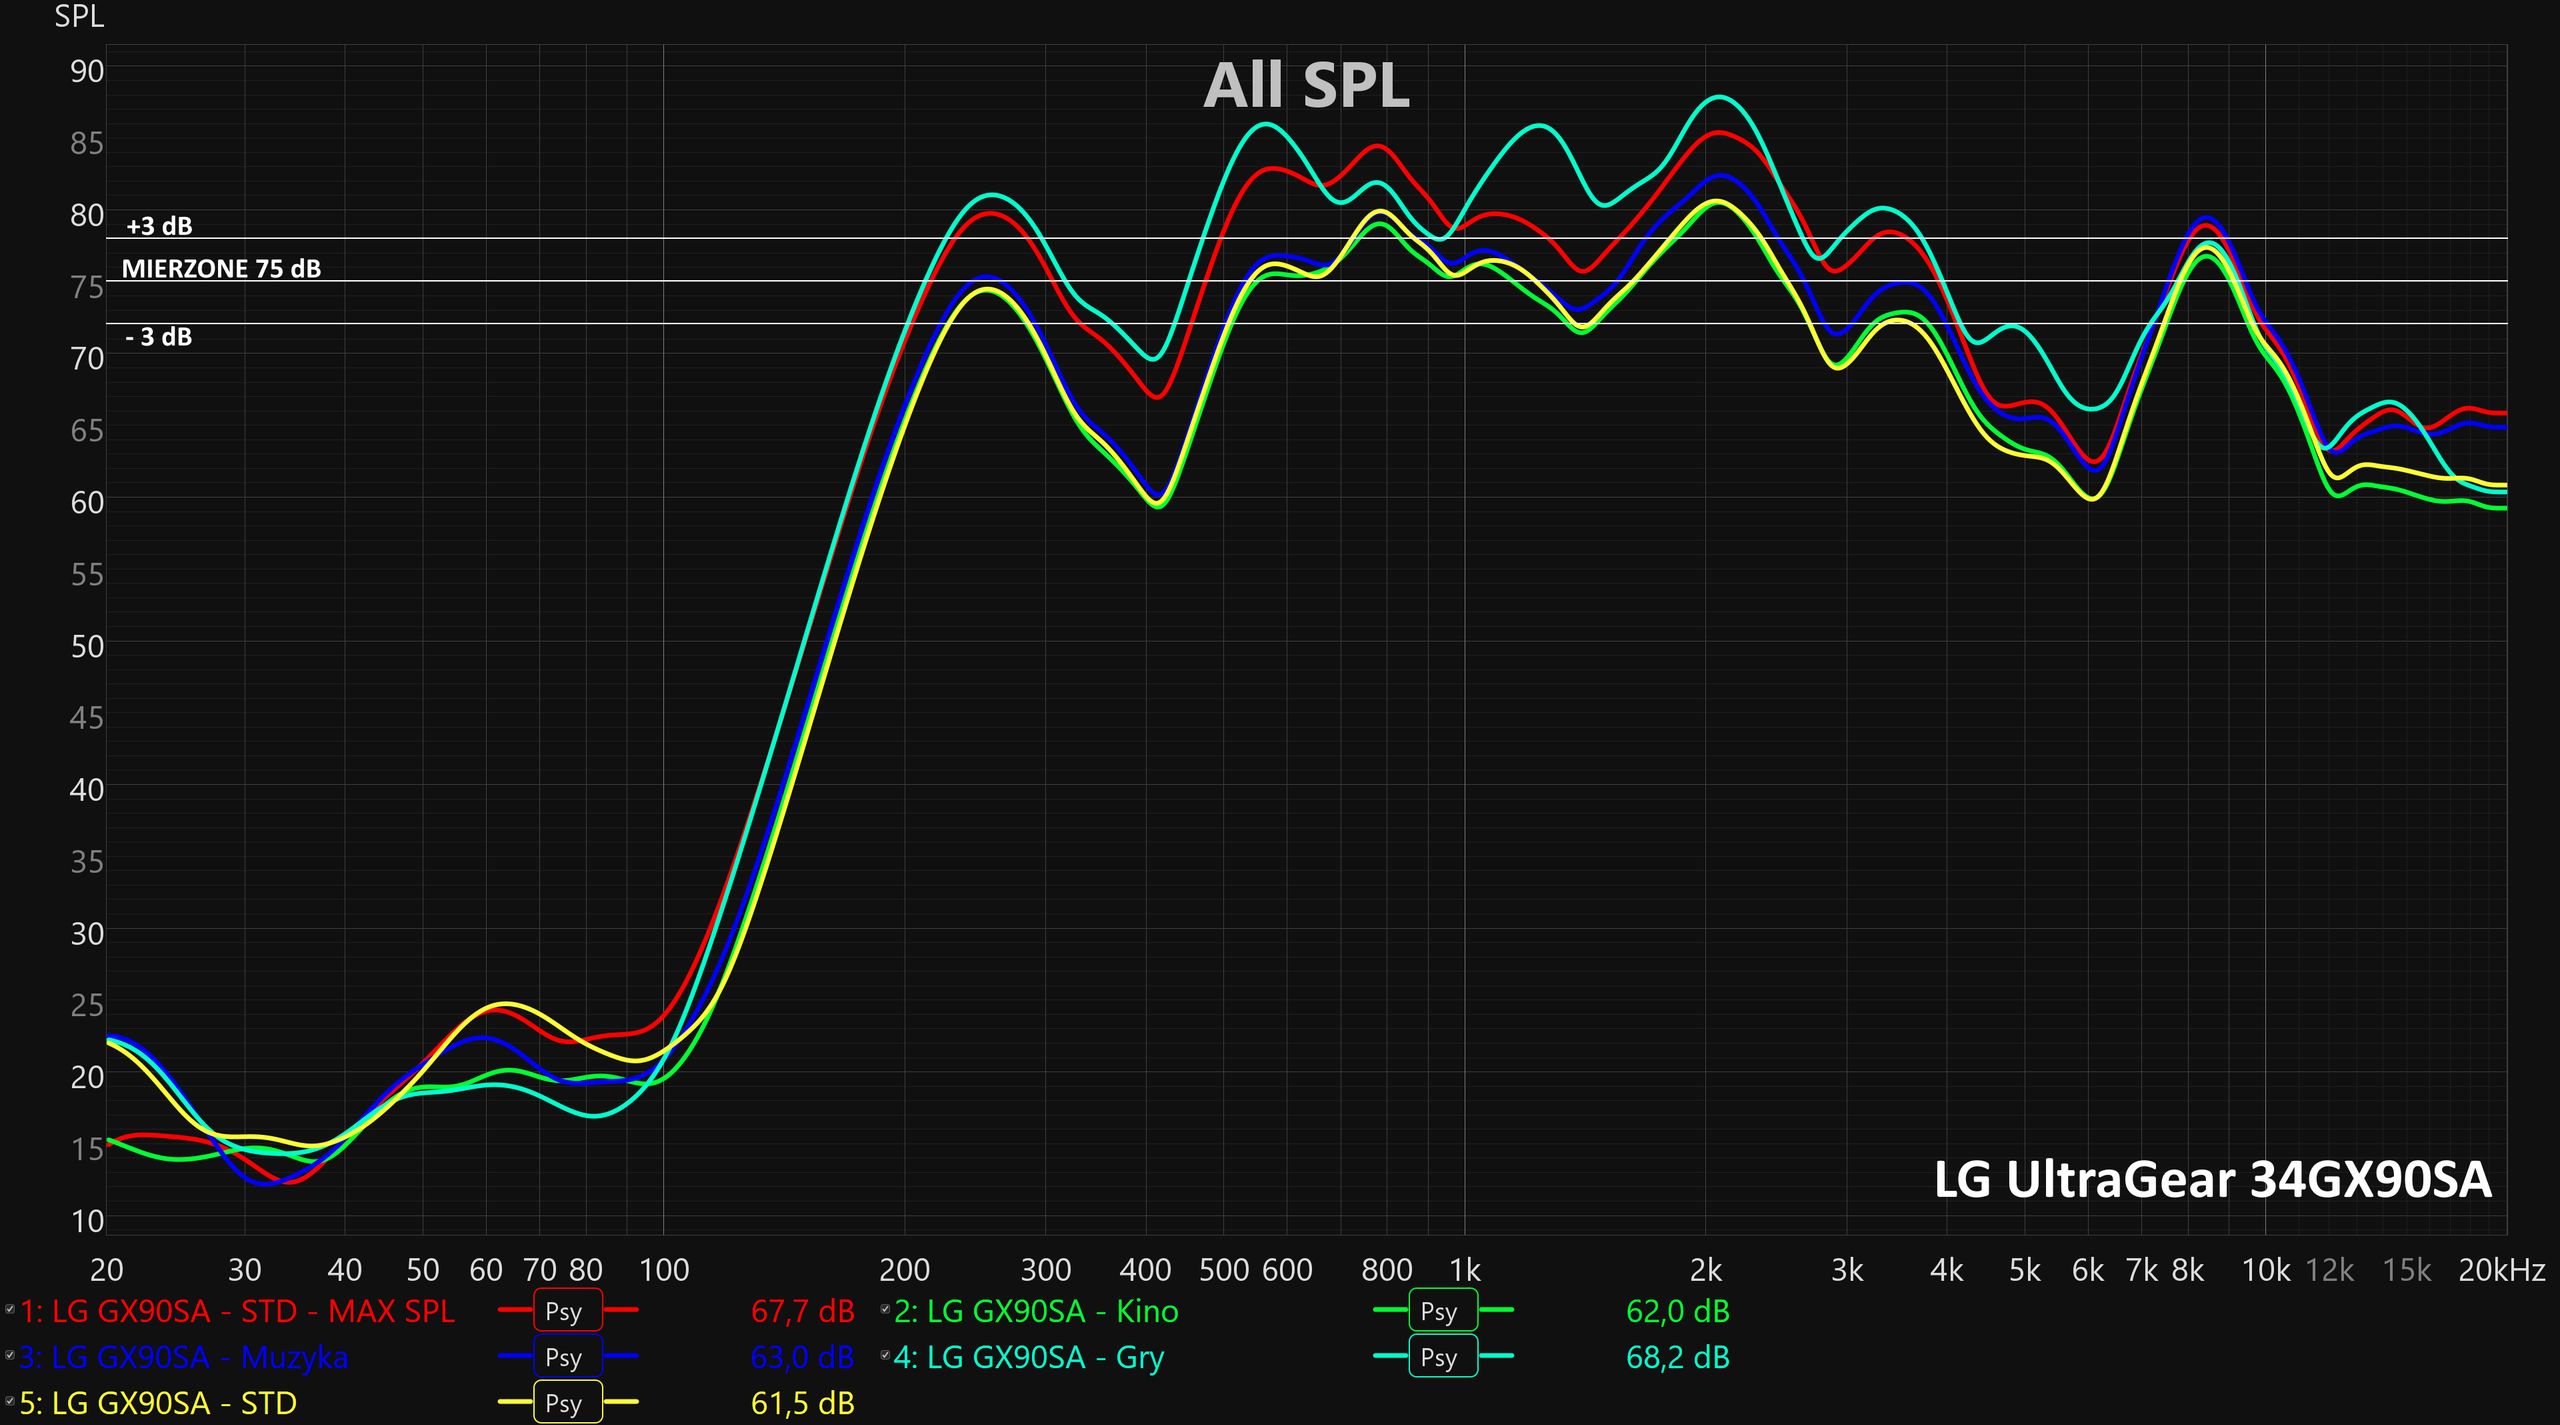
Task: Click the '5k' frequency axis label
Action: 2025,1270
